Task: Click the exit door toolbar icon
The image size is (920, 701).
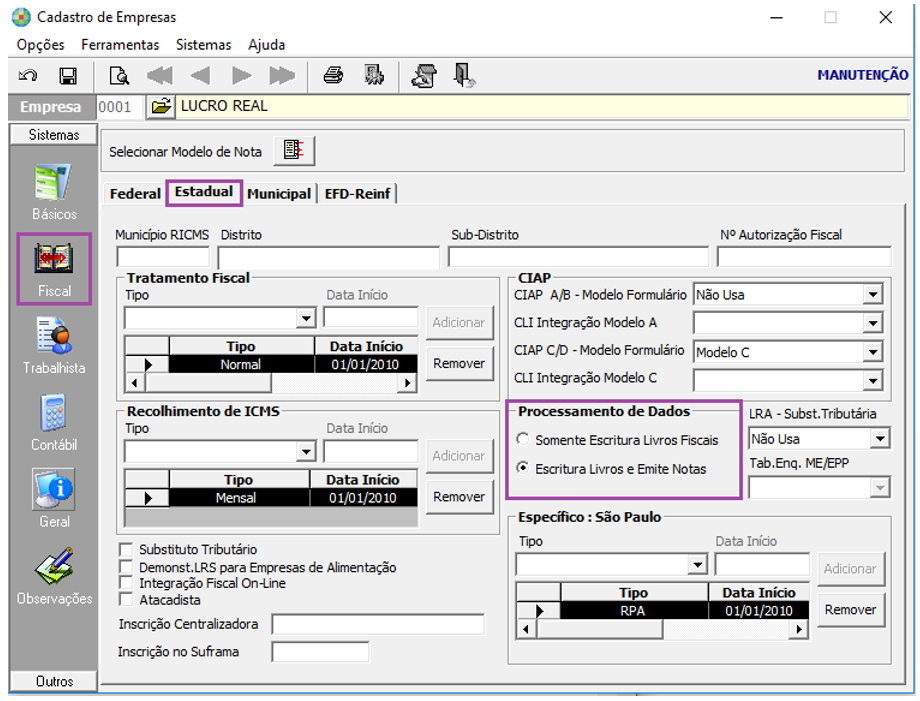Action: tap(464, 76)
